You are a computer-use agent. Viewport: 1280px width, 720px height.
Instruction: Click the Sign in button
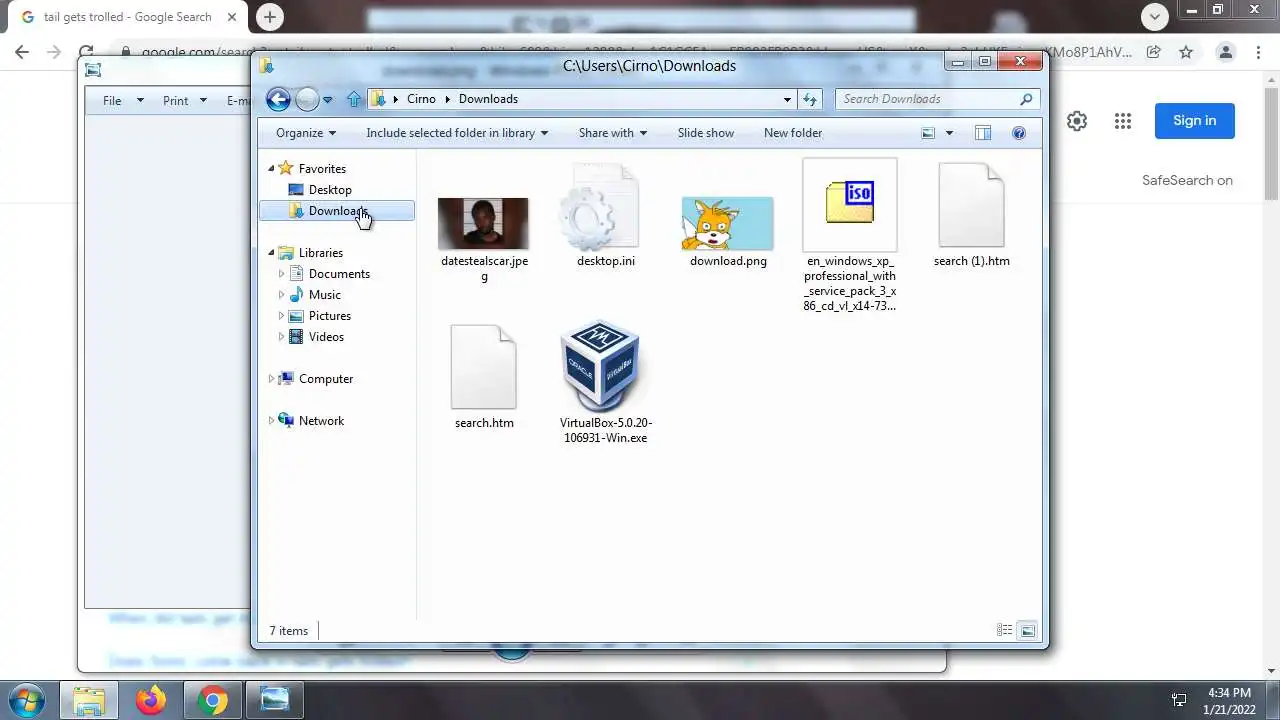1195,121
